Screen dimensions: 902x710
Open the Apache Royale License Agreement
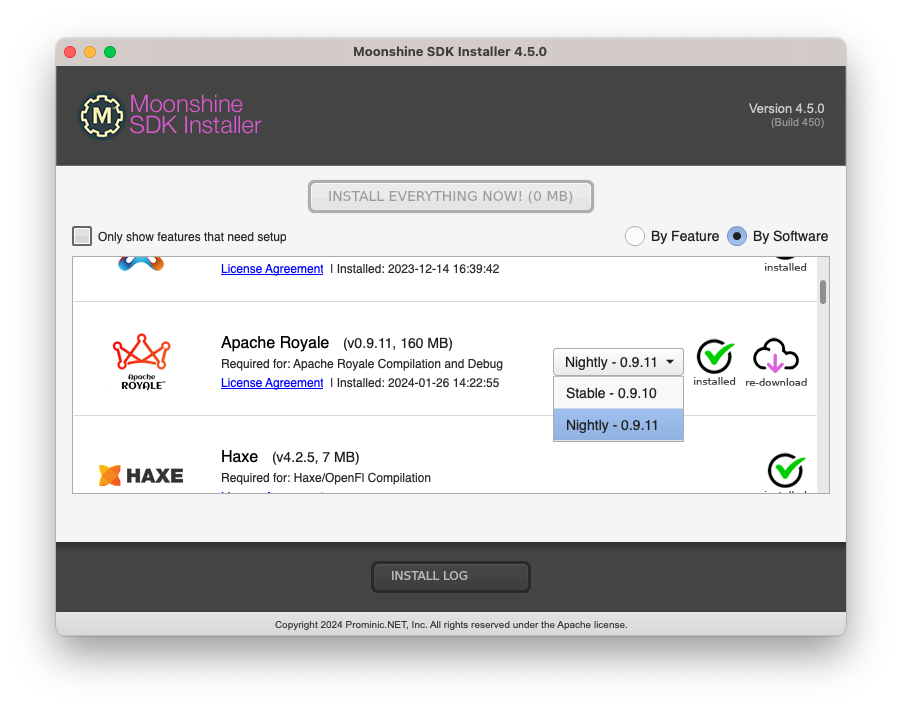pyautogui.click(x=271, y=383)
